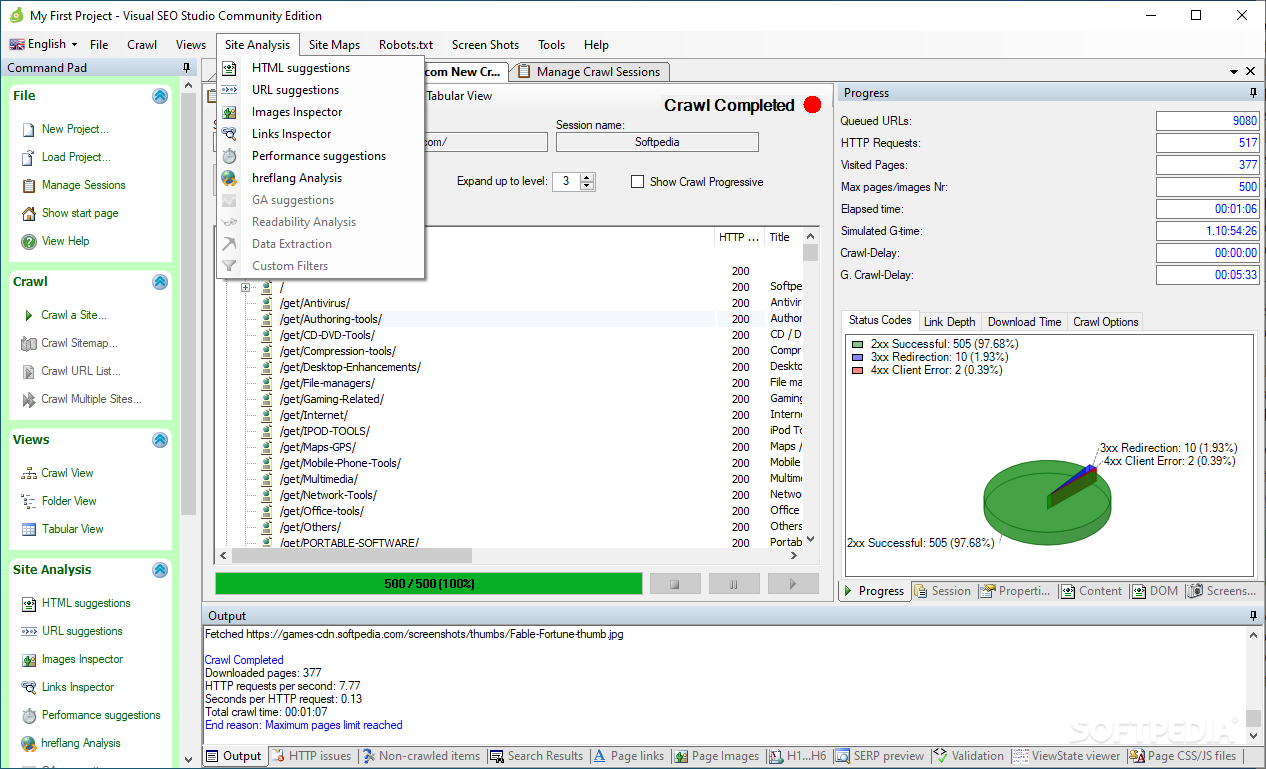Click hreflang Analysis globe icon in Command Pad
1266x769 pixels.
pyautogui.click(x=29, y=743)
